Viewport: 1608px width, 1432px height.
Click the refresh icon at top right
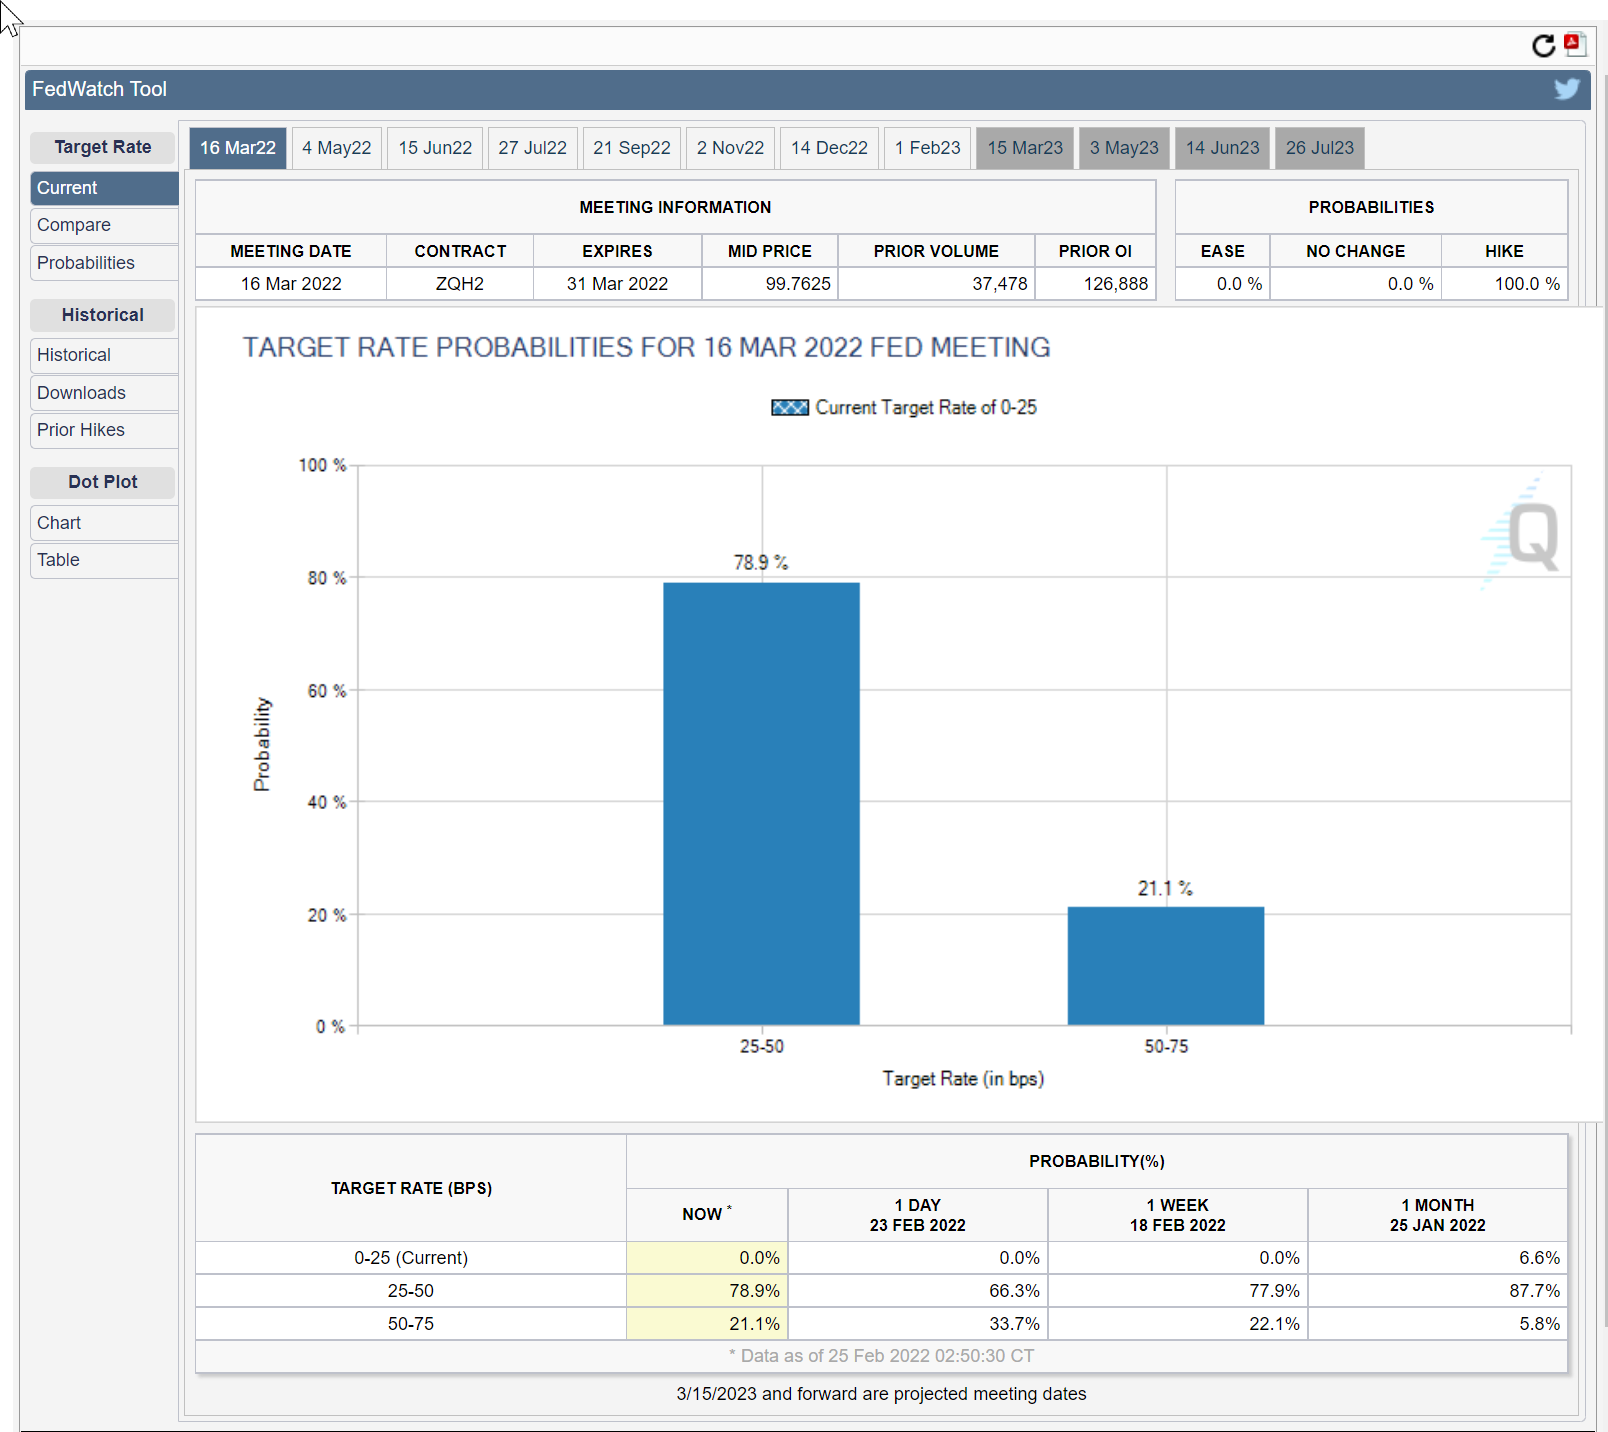pyautogui.click(x=1543, y=46)
